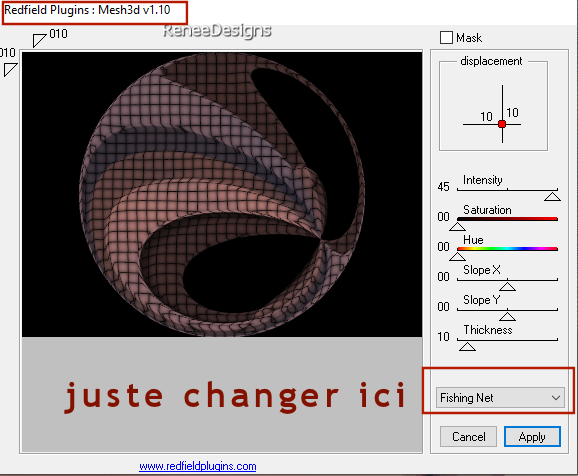Click the Slope X slider handle
The image size is (578, 476).
507,286
